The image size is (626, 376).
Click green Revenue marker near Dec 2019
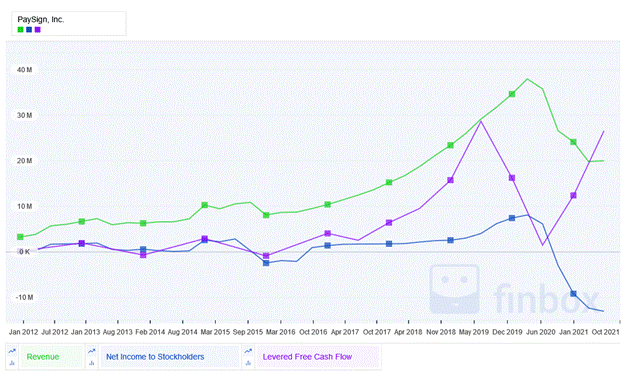click(512, 94)
